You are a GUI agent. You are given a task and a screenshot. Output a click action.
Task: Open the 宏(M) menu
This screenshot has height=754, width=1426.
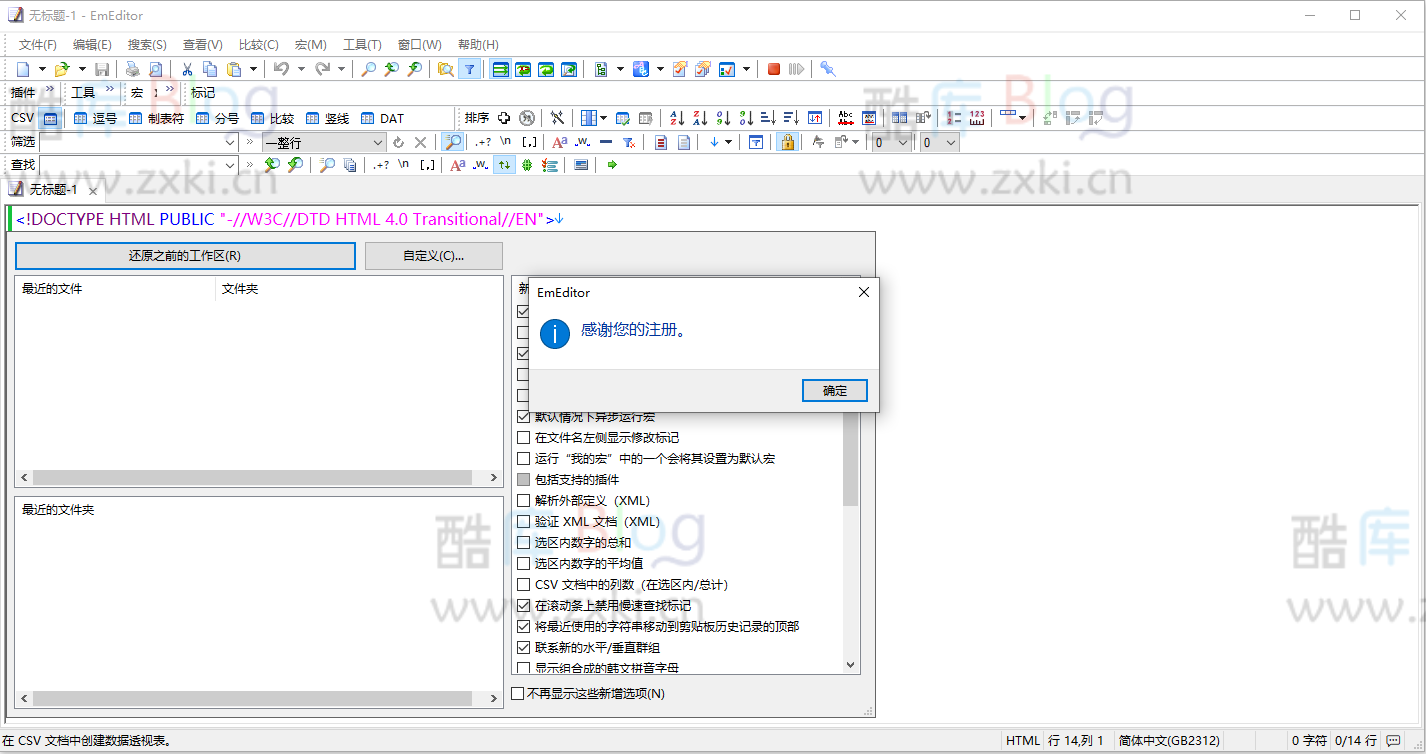[310, 44]
